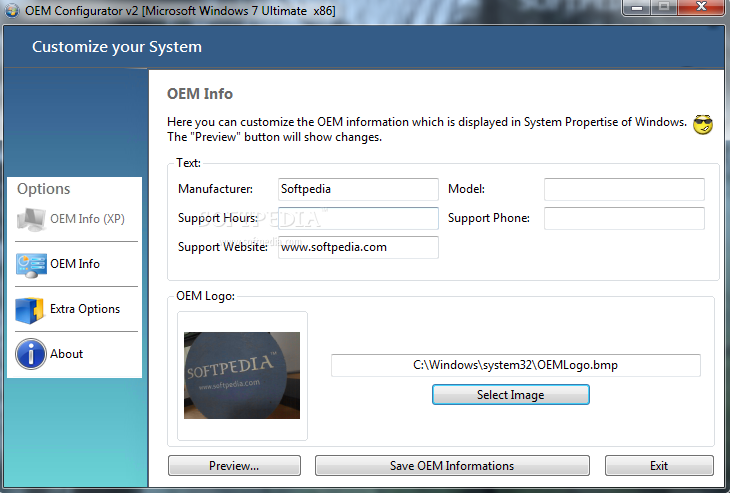
Task: Focus the Model text field
Action: (x=624, y=189)
